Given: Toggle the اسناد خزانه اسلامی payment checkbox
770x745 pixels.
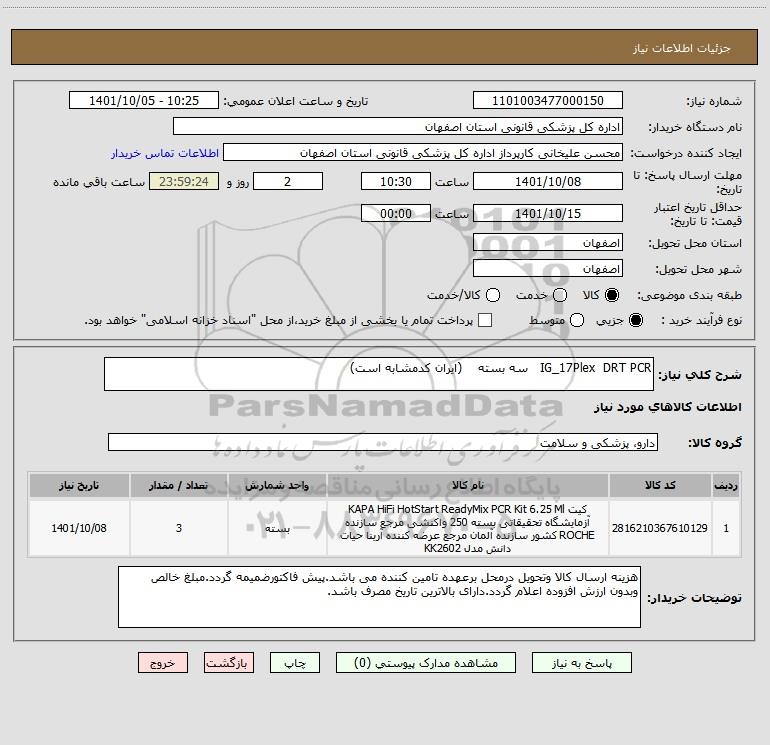Looking at the screenshot, I should pyautogui.click(x=485, y=320).
